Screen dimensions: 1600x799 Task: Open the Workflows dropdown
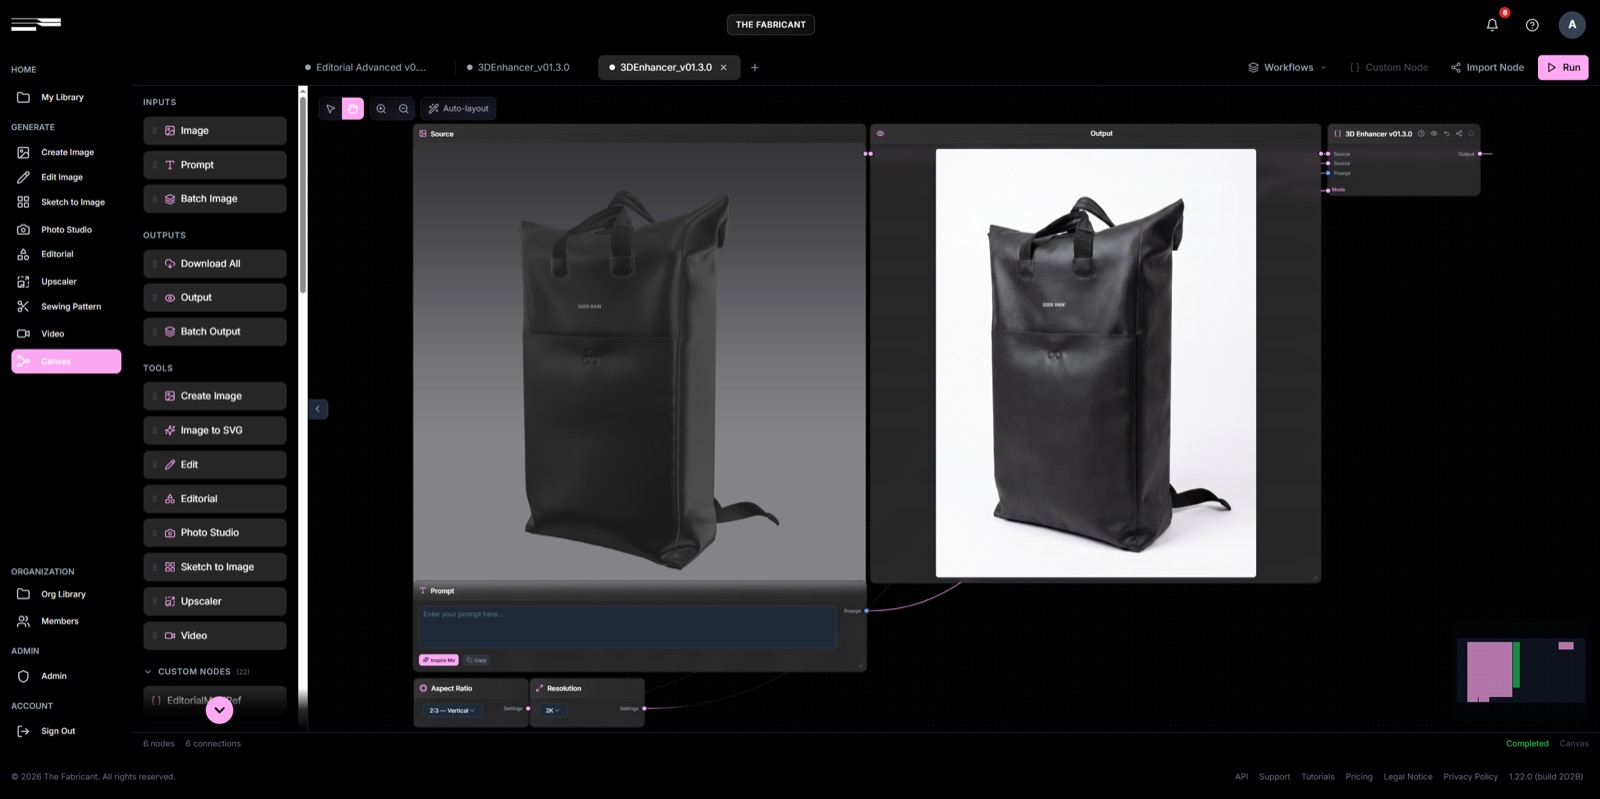tap(1287, 68)
